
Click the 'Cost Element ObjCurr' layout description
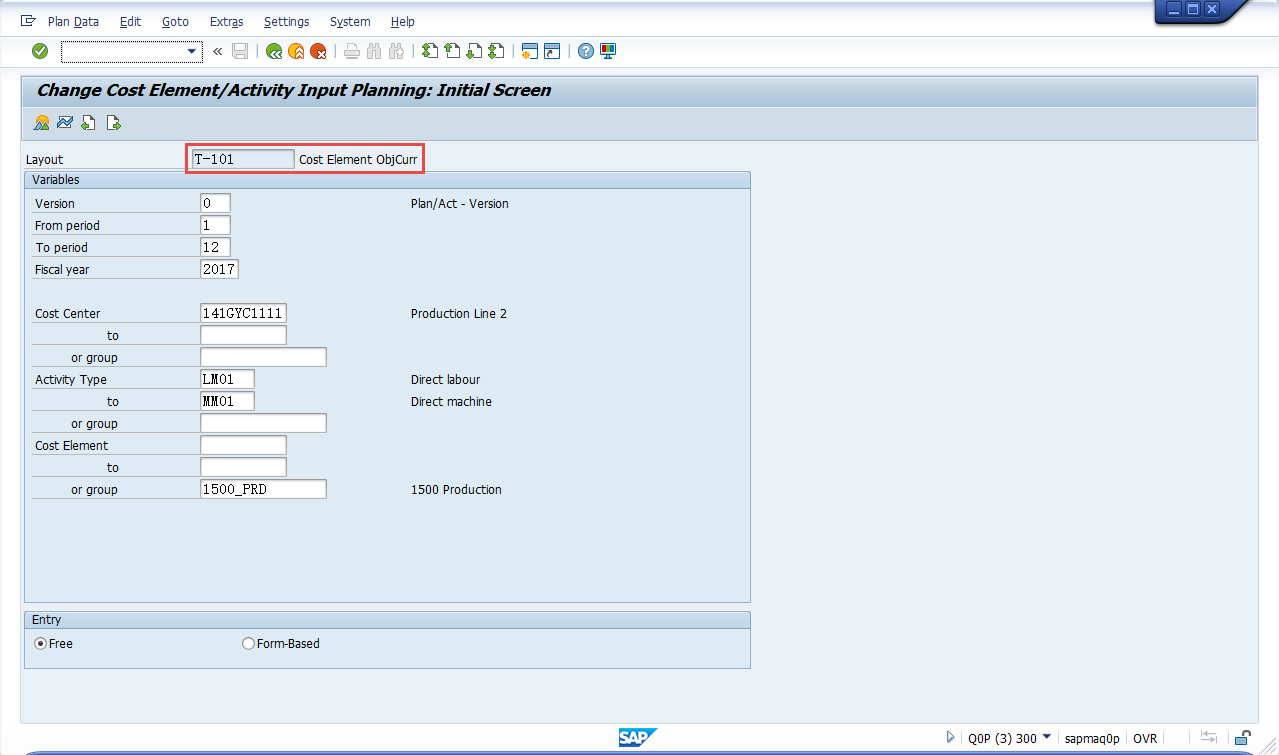coord(358,159)
